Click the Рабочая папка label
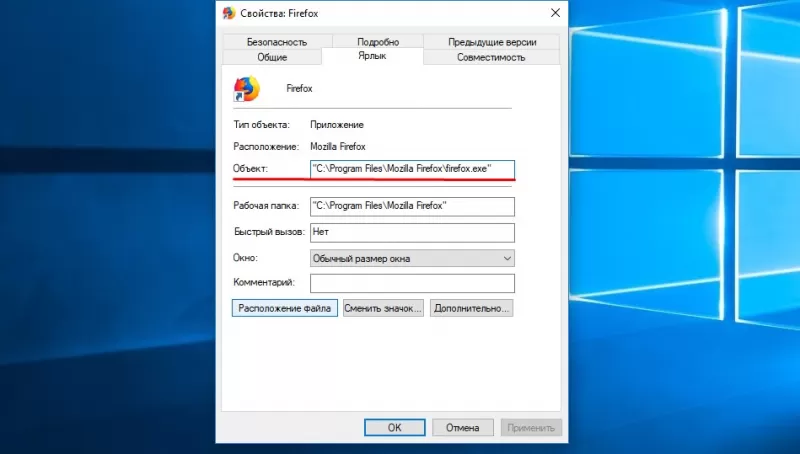The height and width of the screenshot is (454, 800). pyautogui.click(x=266, y=206)
